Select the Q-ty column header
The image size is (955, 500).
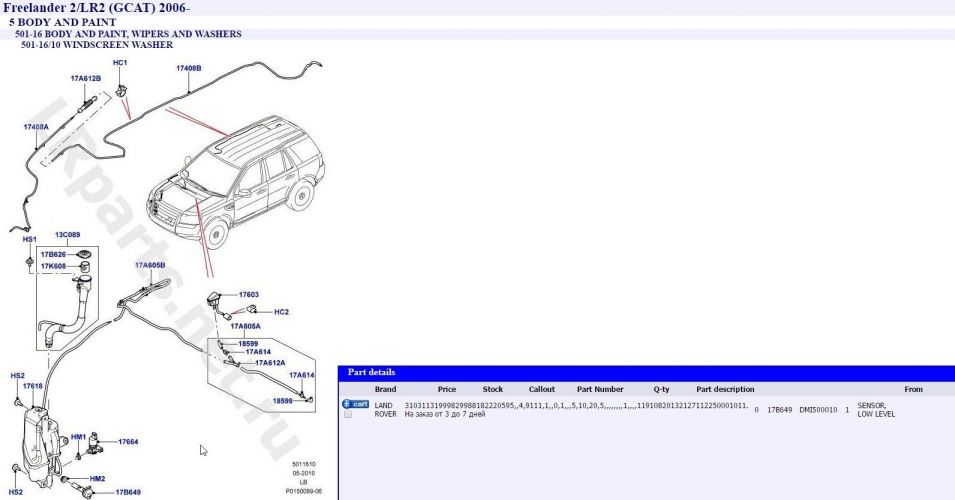click(661, 389)
